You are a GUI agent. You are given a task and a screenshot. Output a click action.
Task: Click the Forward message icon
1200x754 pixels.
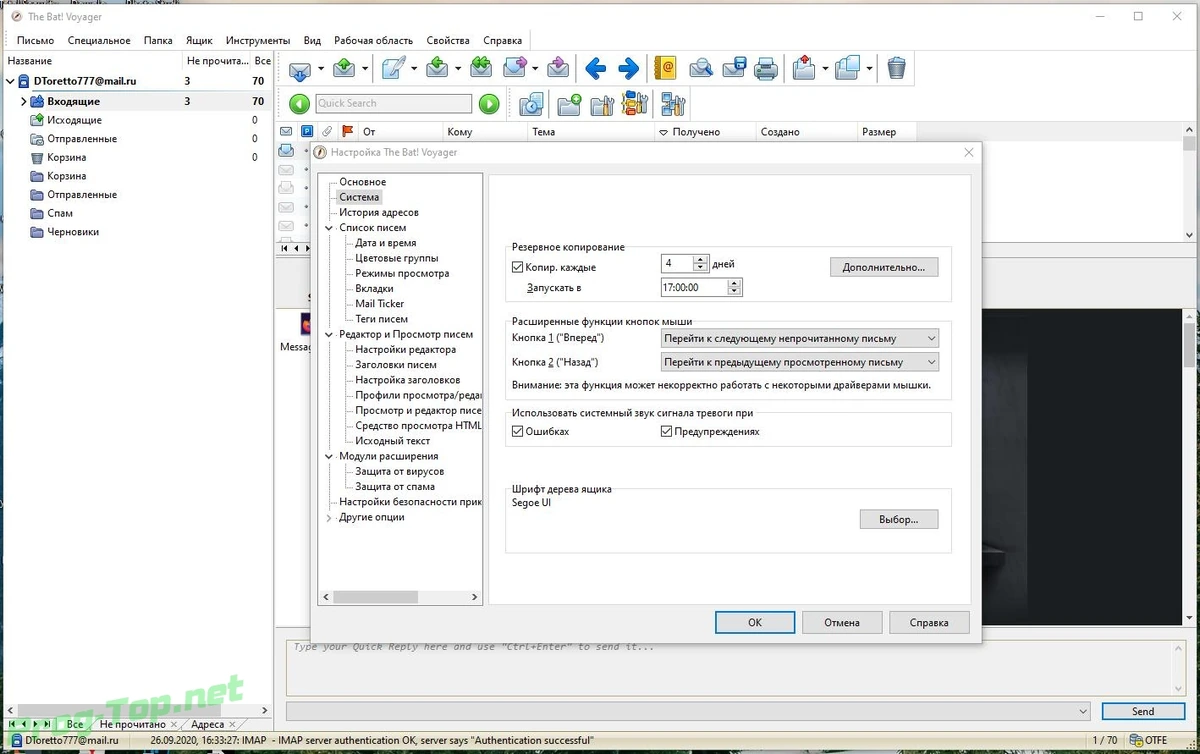514,68
